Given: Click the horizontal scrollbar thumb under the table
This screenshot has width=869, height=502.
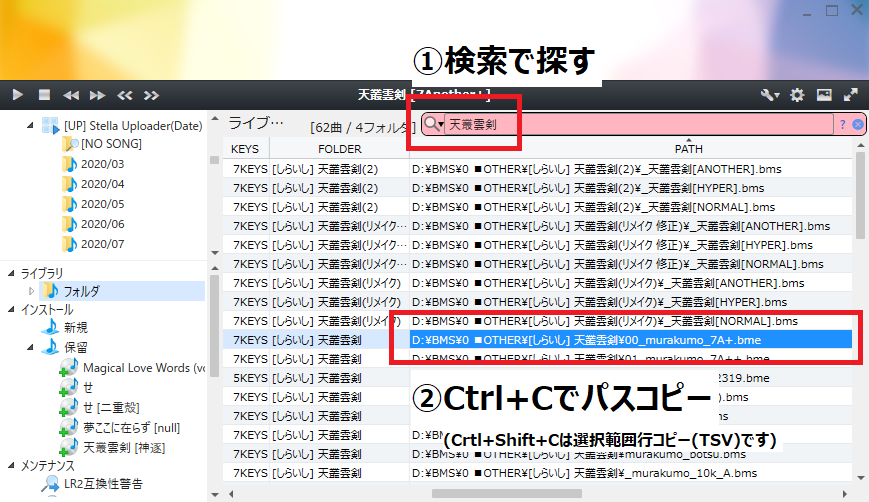Looking at the screenshot, I should (x=507, y=493).
